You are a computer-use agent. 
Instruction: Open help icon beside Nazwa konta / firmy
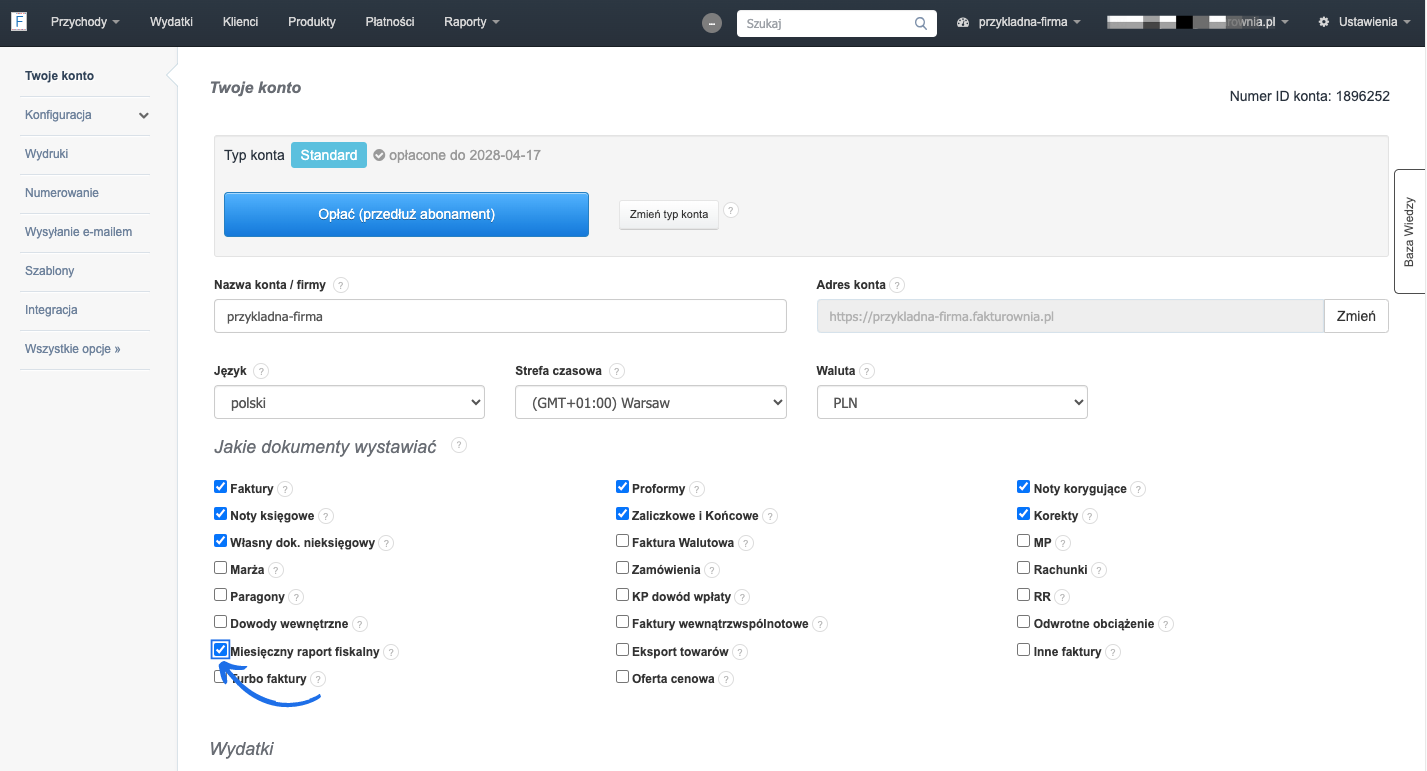click(x=341, y=285)
